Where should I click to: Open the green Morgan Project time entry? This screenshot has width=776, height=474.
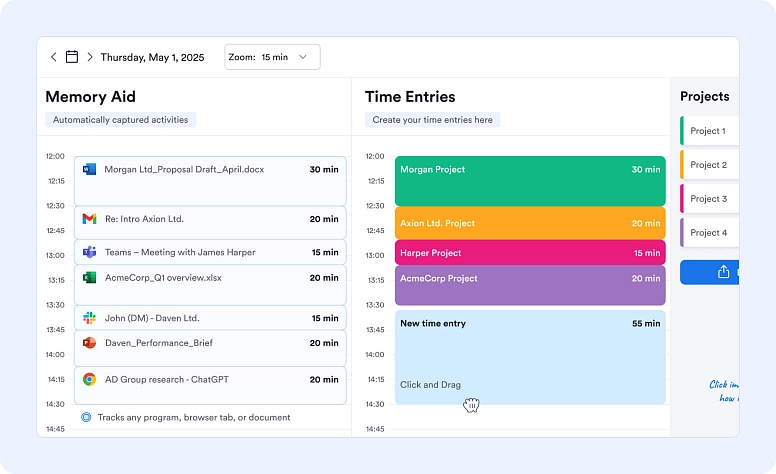pos(529,181)
